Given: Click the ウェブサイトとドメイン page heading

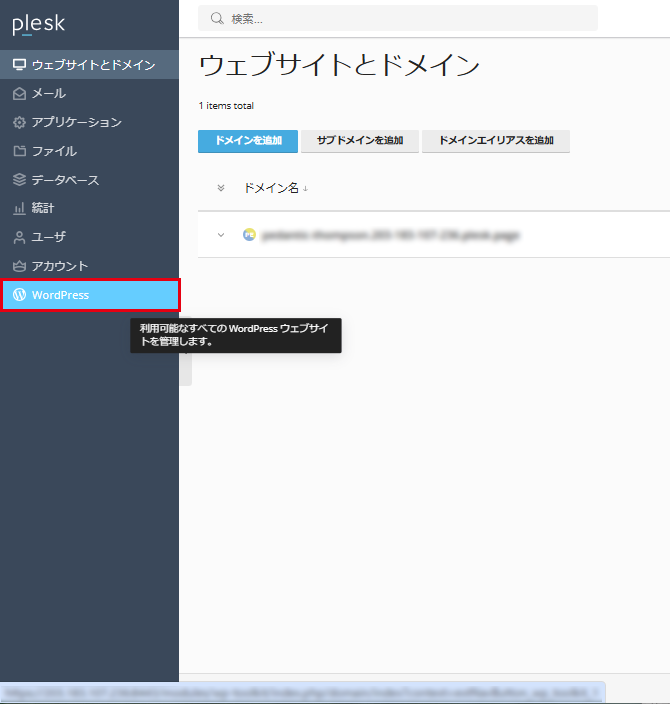Looking at the screenshot, I should point(339,64).
